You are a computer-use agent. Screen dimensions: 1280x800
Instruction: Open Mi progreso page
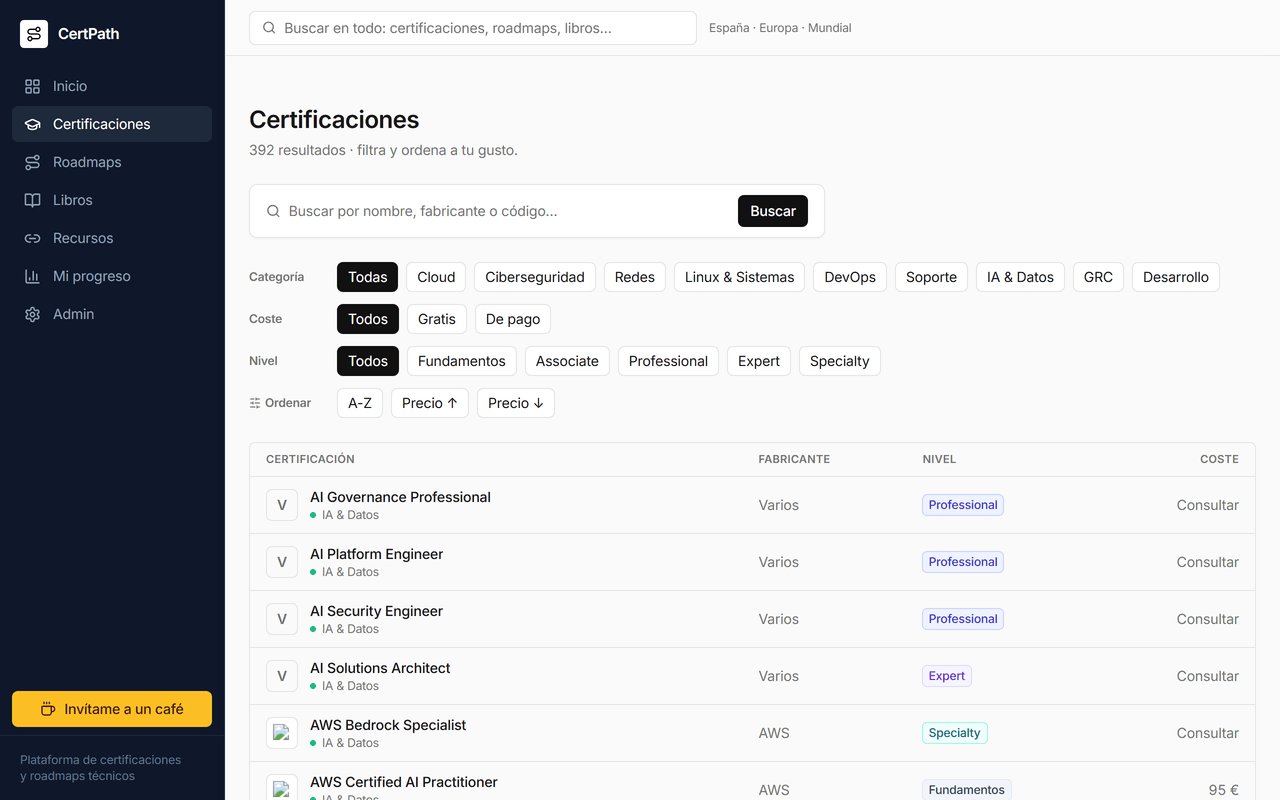tap(112, 276)
